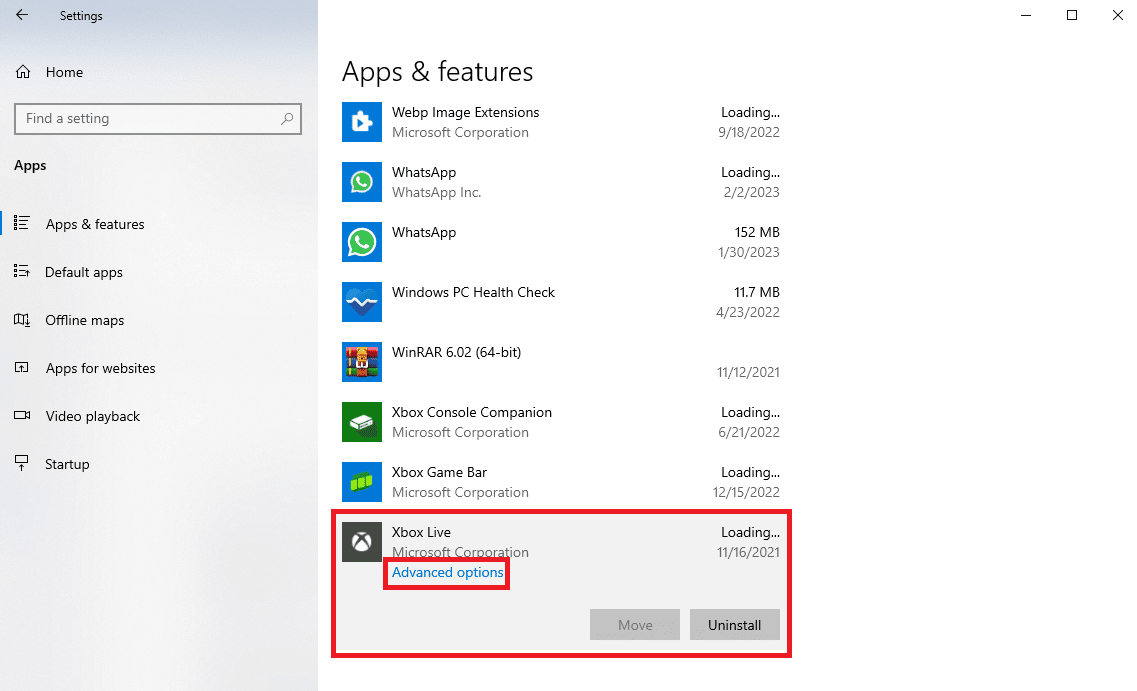Click the Move button for Xbox Live
This screenshot has width=1137, height=691.
[635, 625]
